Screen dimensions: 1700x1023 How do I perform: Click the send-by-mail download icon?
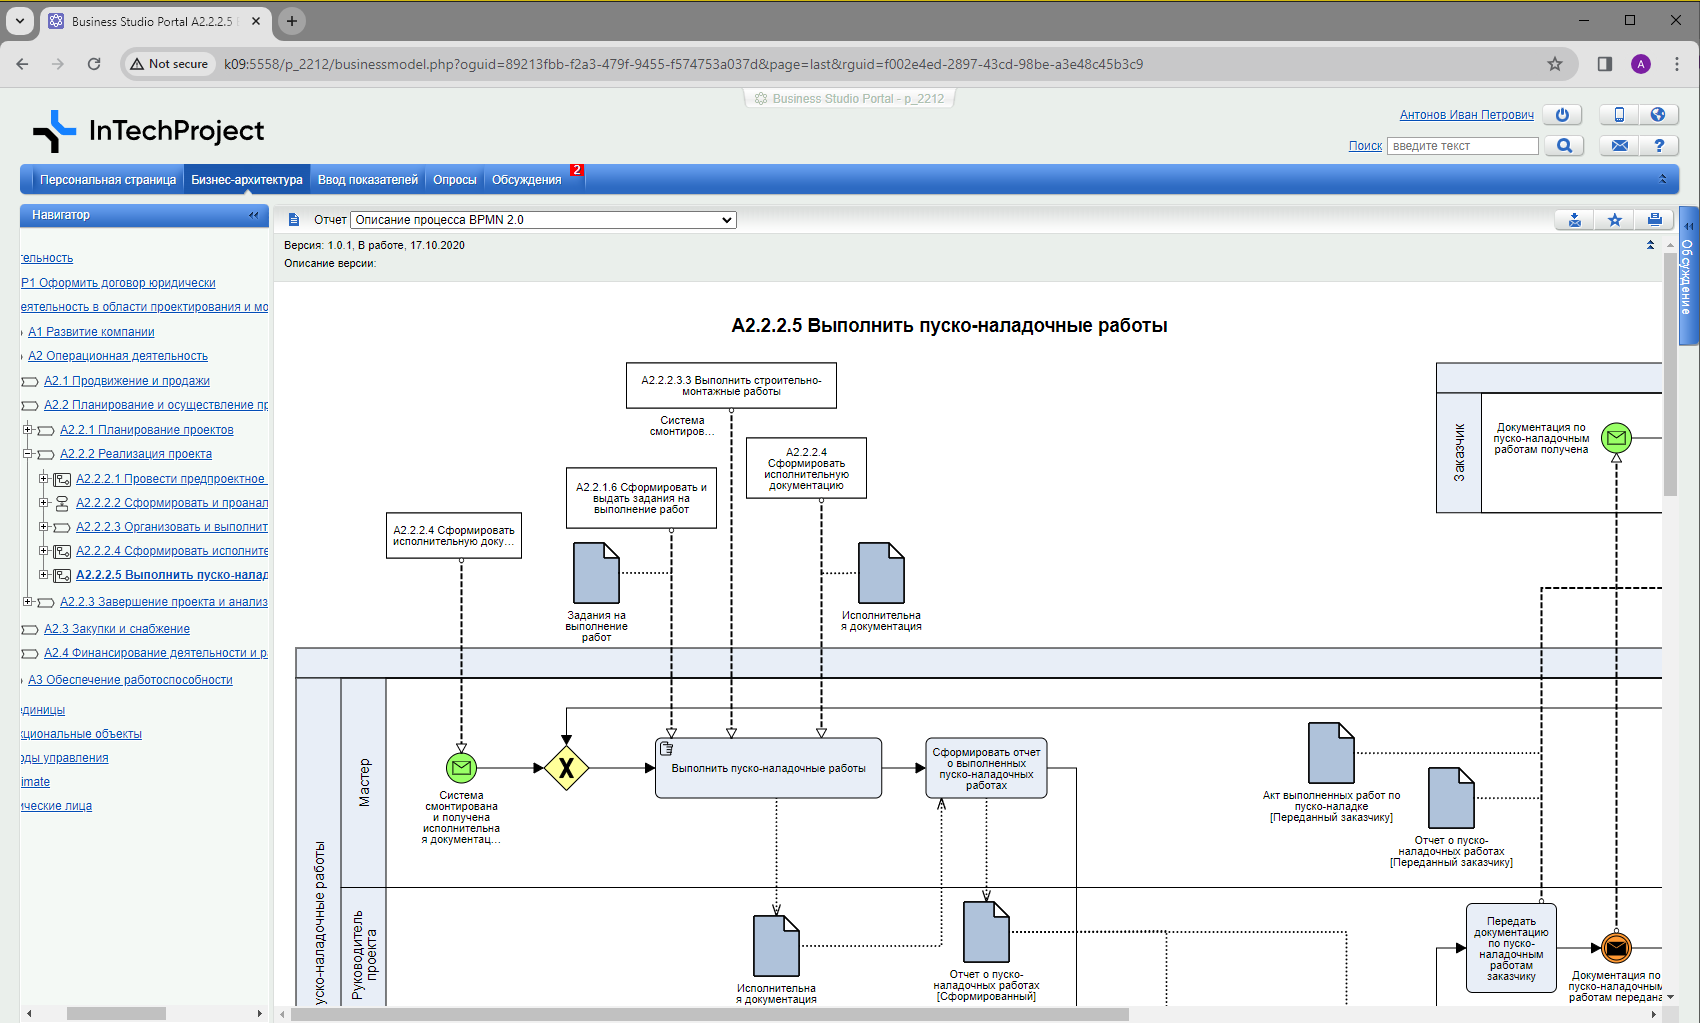[x=1575, y=220]
